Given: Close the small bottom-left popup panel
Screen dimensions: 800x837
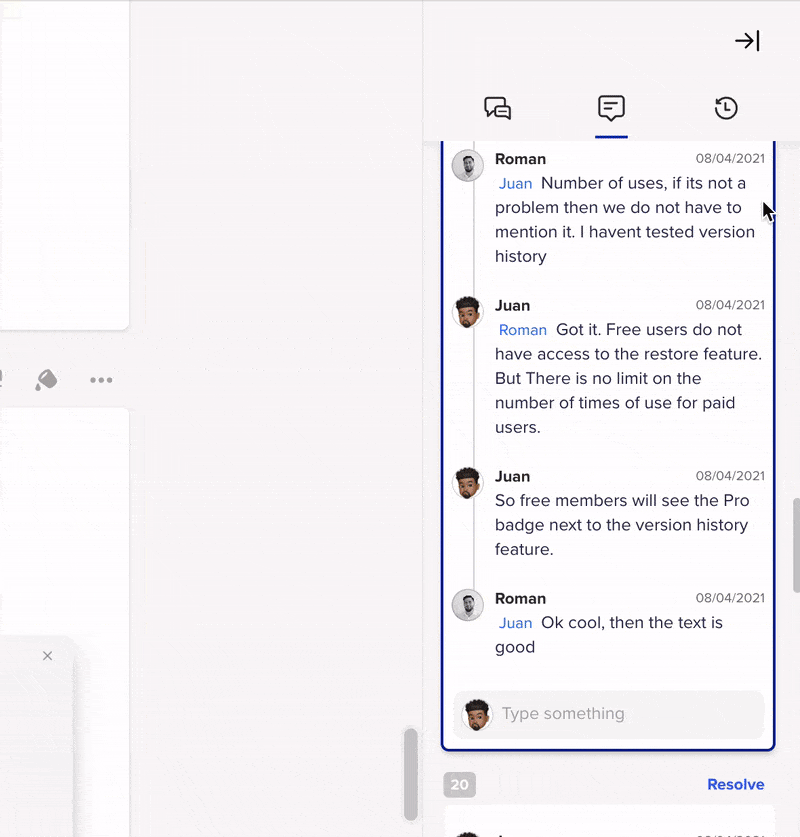Looking at the screenshot, I should (47, 656).
